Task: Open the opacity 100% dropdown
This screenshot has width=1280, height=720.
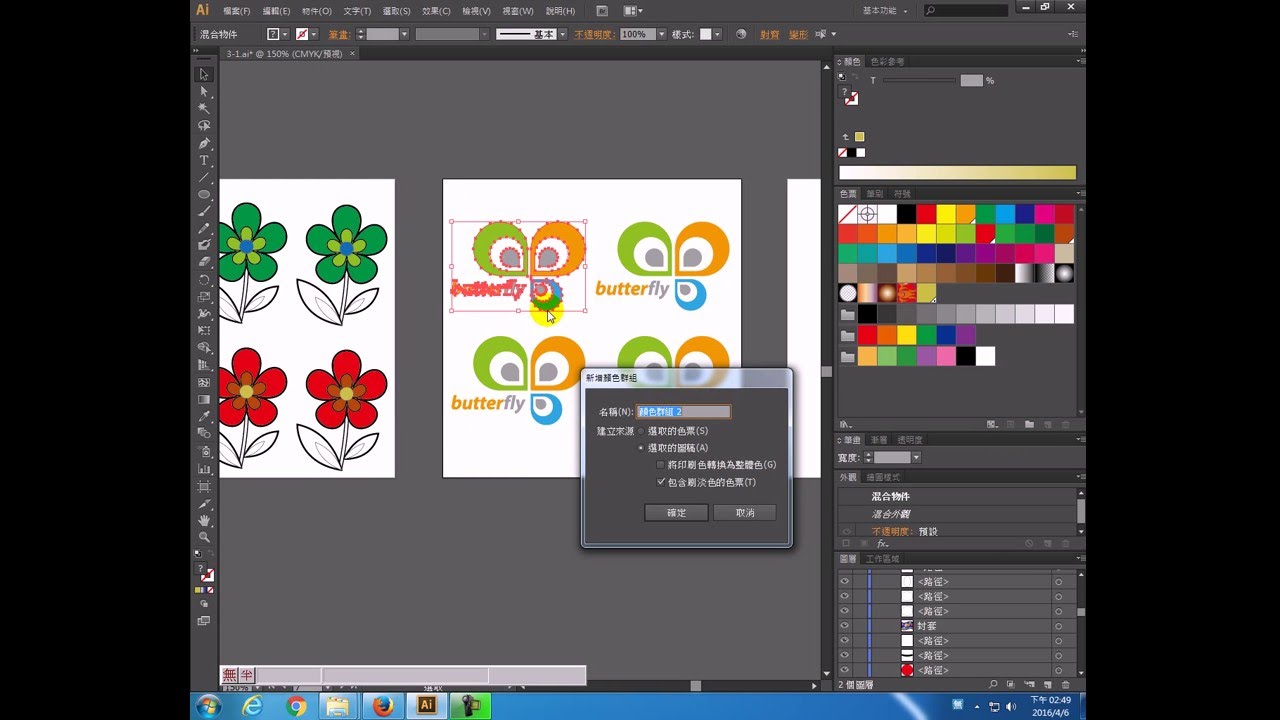Action: click(x=661, y=34)
